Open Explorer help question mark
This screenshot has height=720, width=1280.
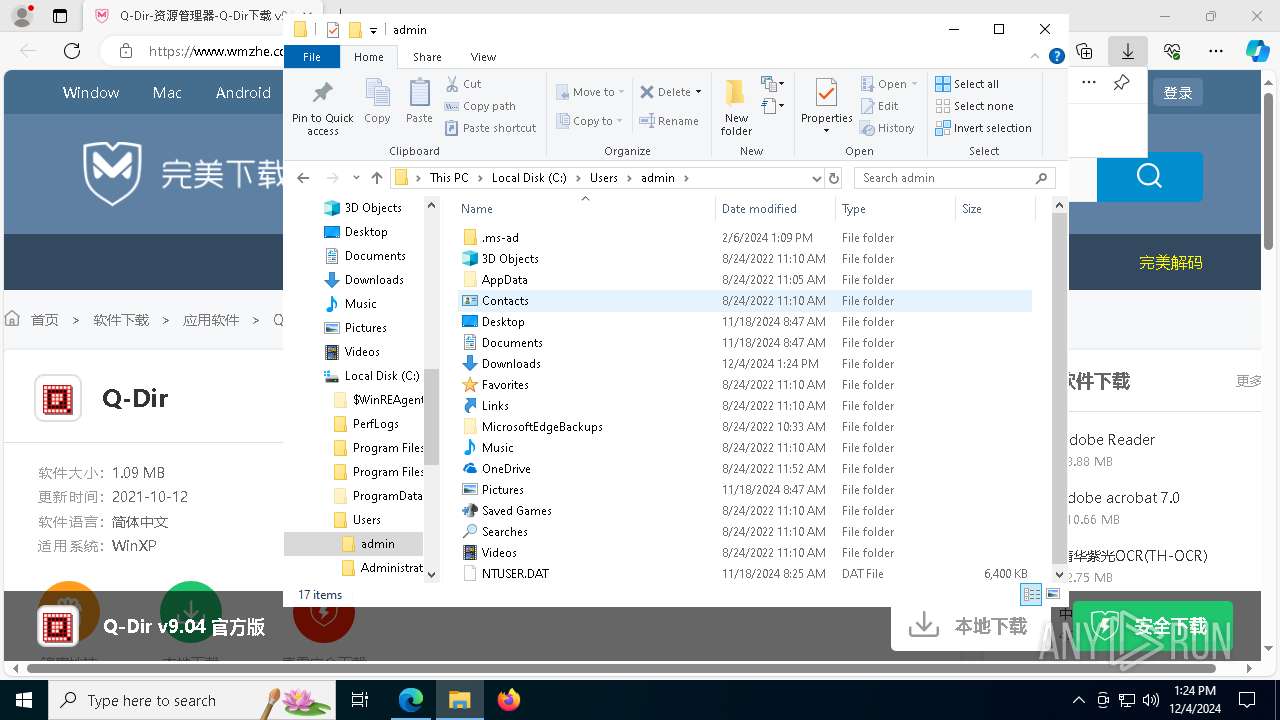tap(1056, 57)
